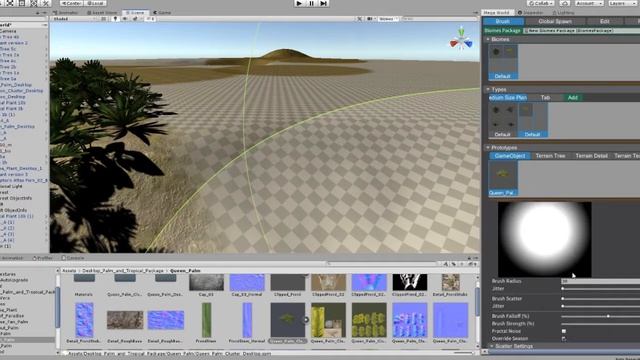640x360 pixels.
Task: Toggle scene effects image icon
Action: coord(135,19)
